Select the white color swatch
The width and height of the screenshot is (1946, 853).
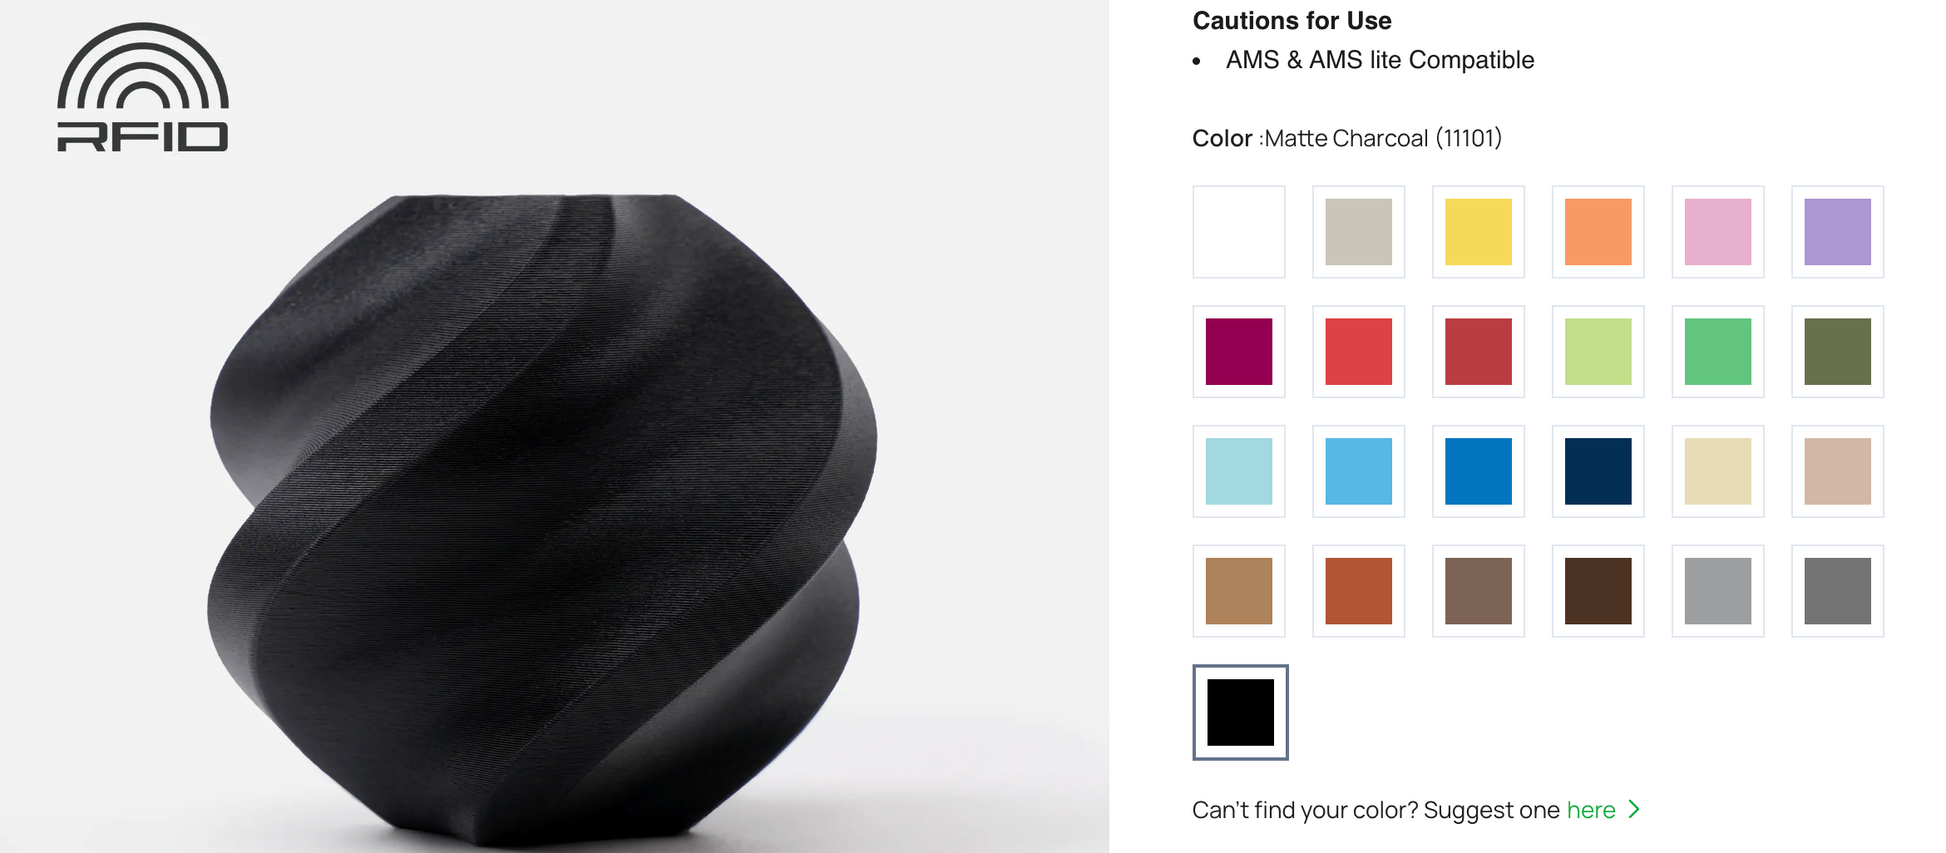(1239, 232)
